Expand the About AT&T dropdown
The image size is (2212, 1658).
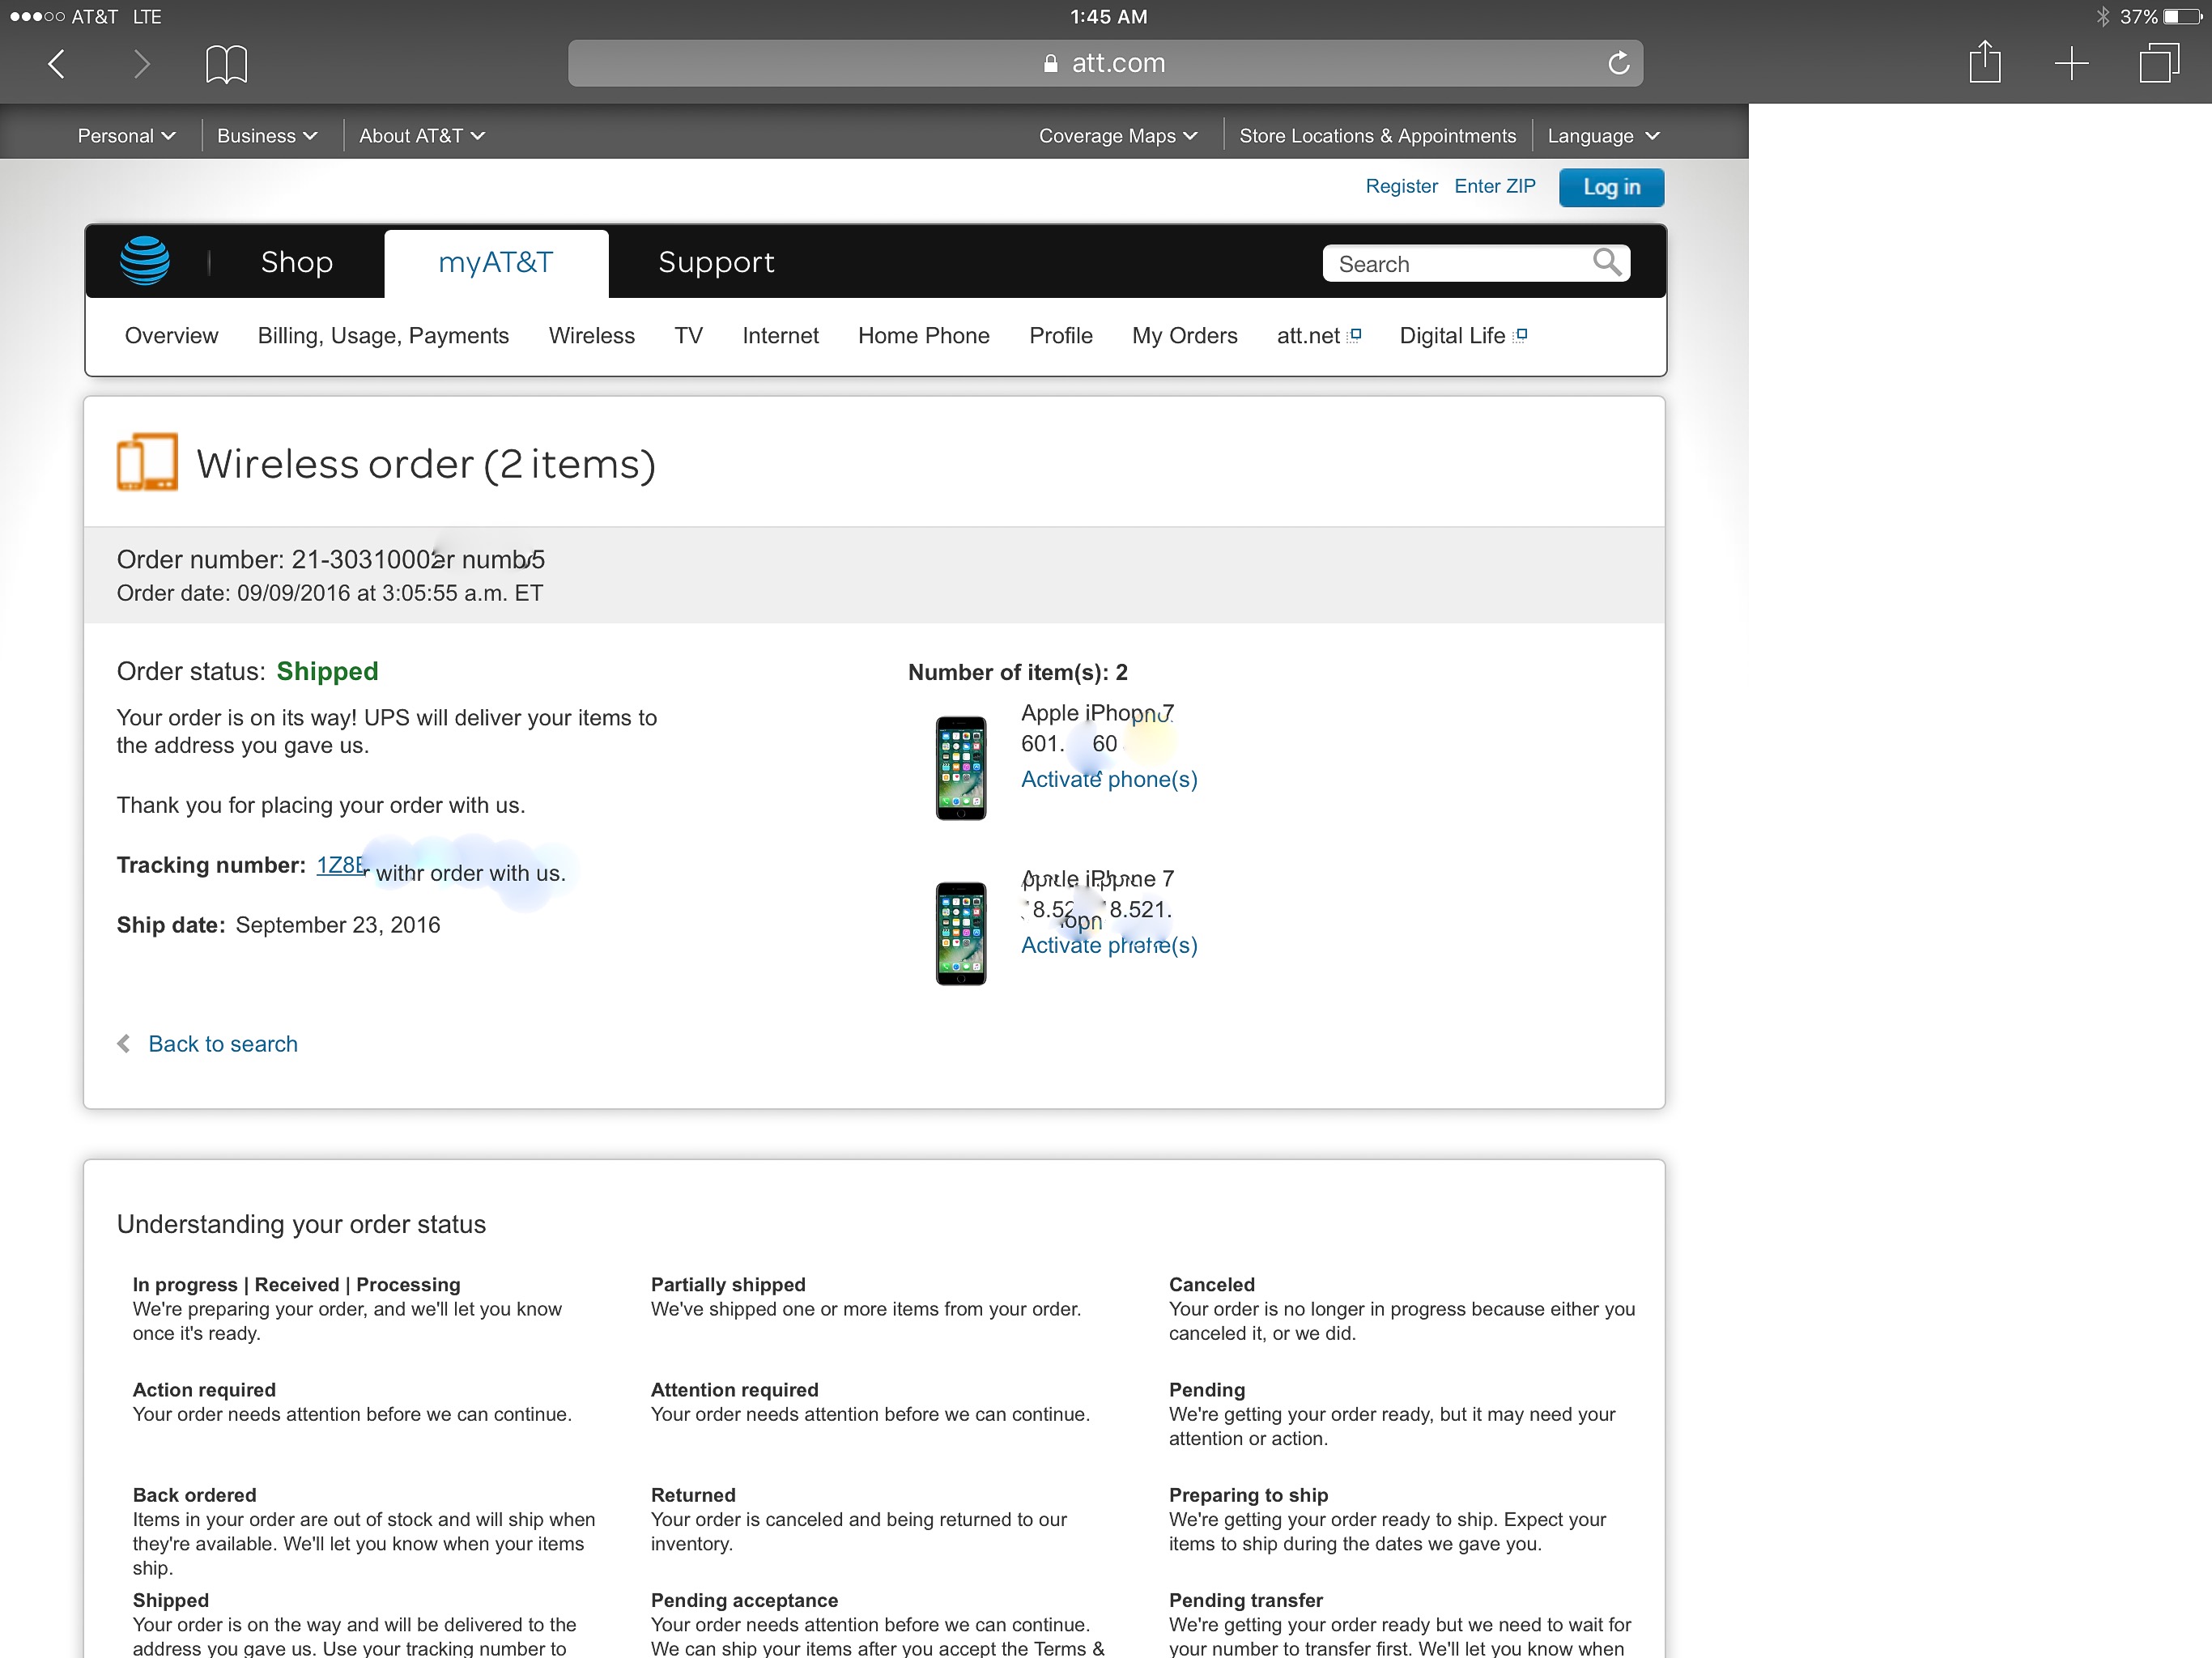pyautogui.click(x=422, y=136)
